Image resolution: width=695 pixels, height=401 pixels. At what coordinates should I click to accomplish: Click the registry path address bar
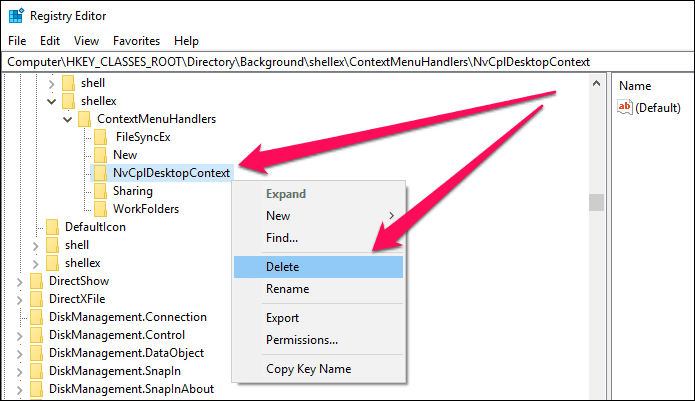pos(348,62)
